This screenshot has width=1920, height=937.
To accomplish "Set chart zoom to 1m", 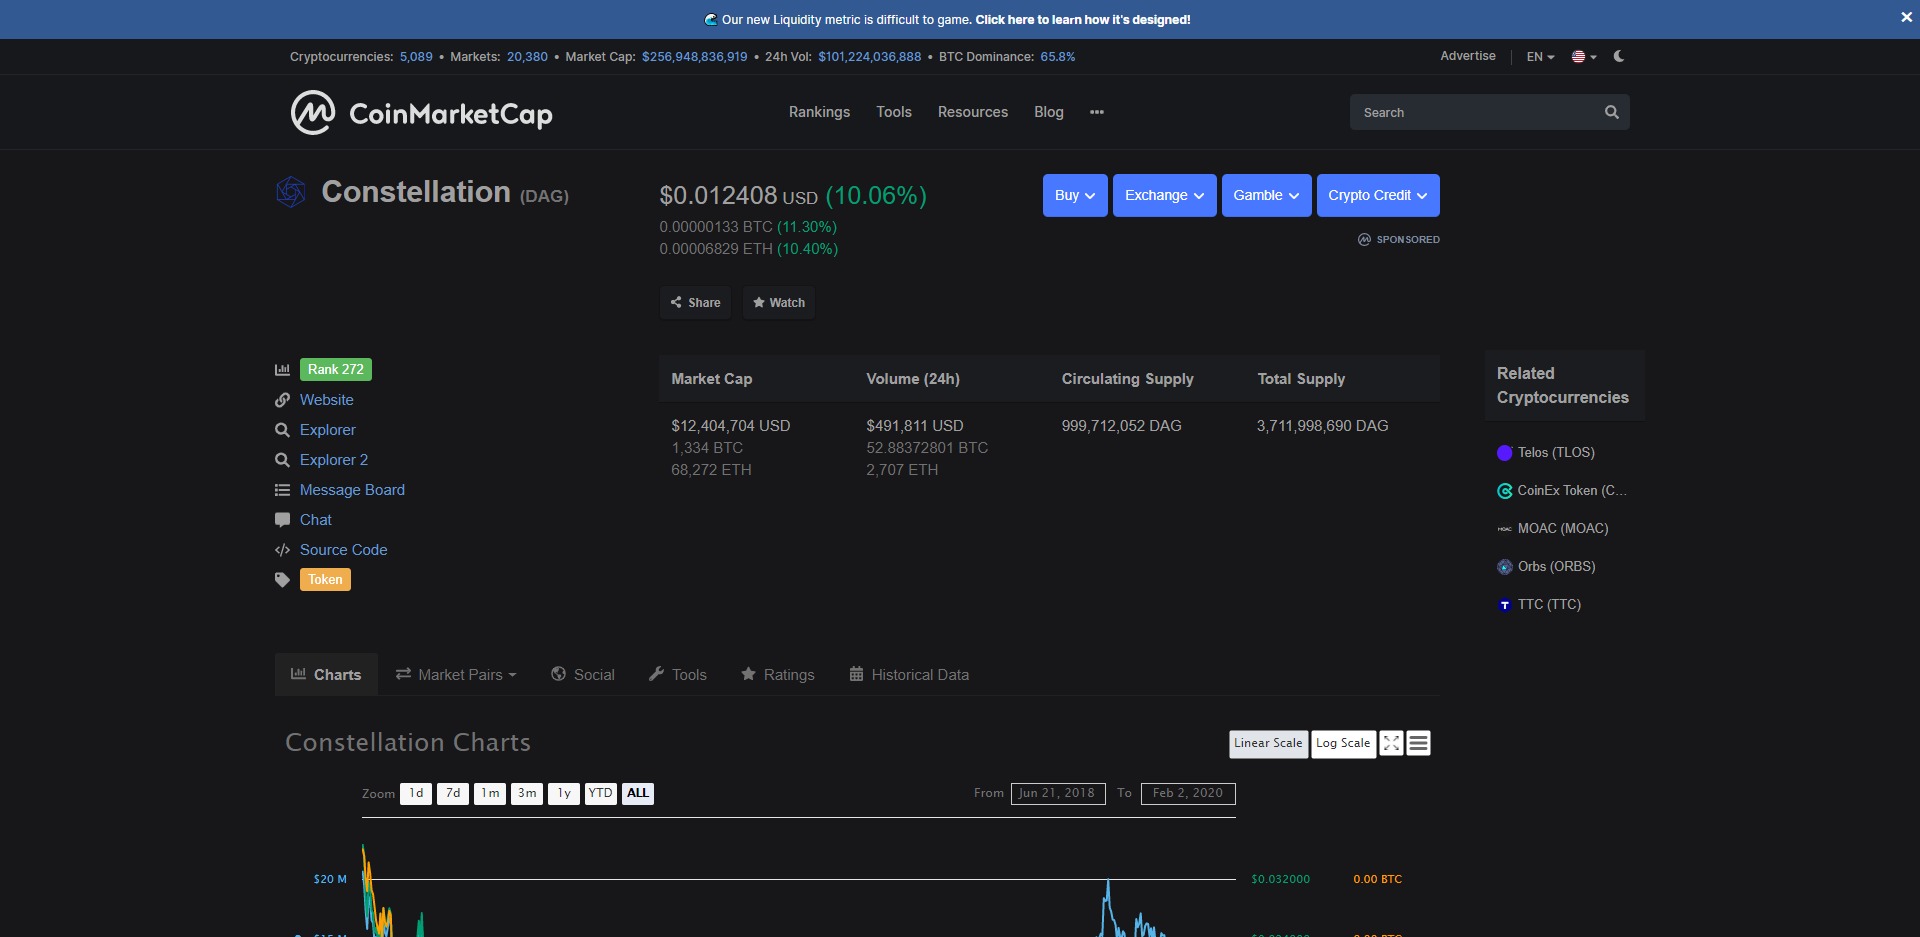I will pos(490,793).
